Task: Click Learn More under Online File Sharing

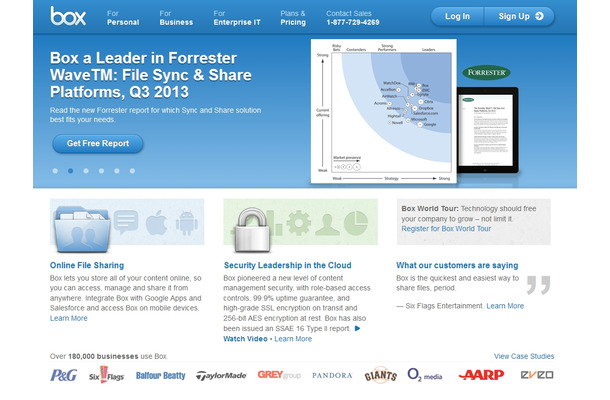Action: 68,318
